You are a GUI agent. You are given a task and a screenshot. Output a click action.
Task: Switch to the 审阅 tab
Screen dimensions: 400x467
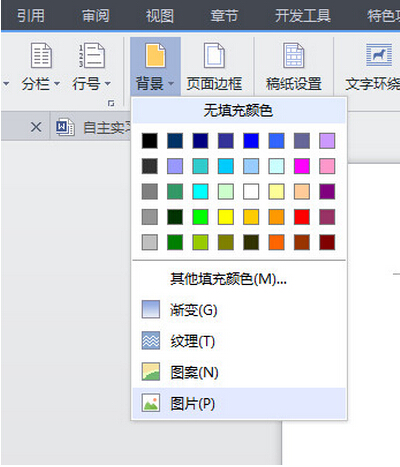pyautogui.click(x=96, y=16)
